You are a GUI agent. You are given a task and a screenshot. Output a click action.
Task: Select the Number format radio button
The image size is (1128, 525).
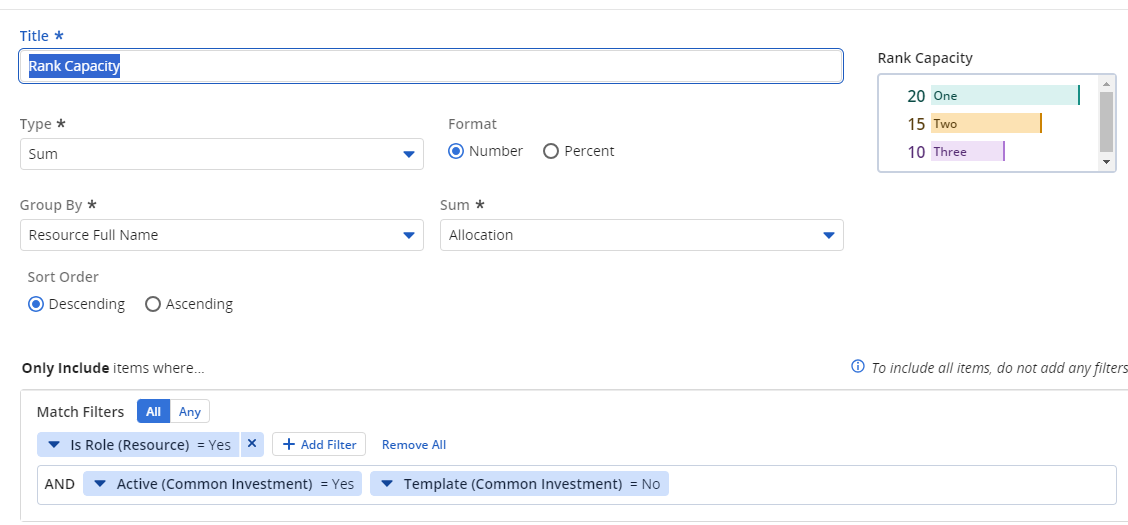(x=456, y=151)
